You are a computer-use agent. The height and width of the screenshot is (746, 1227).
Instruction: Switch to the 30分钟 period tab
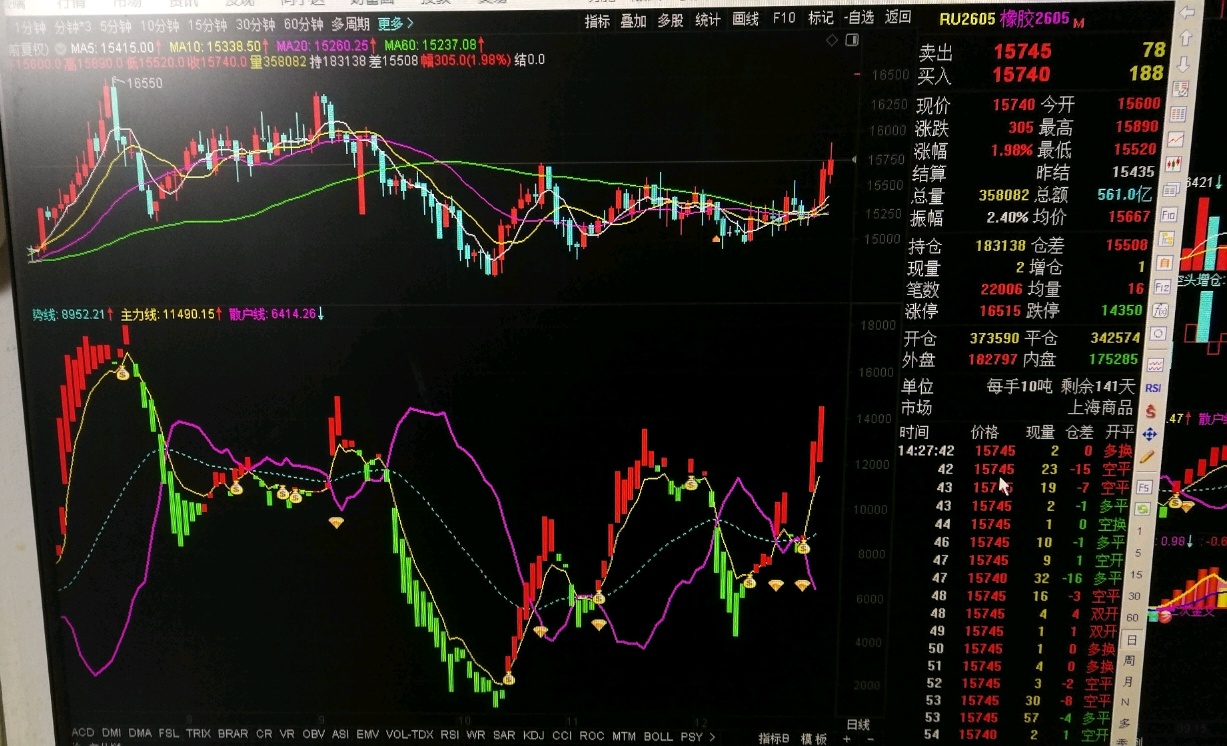(x=256, y=24)
